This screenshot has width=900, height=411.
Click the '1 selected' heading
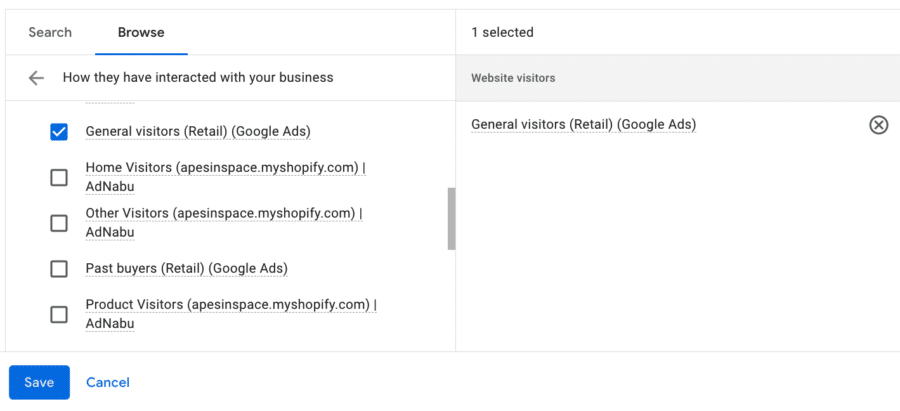(x=502, y=32)
